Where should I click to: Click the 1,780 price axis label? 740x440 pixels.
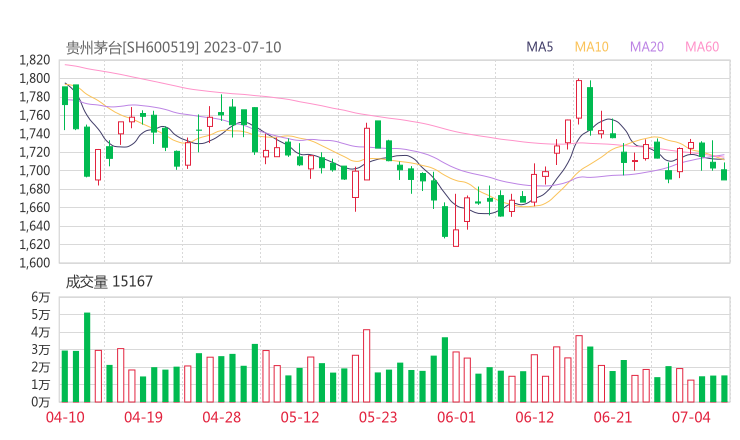click(34, 97)
